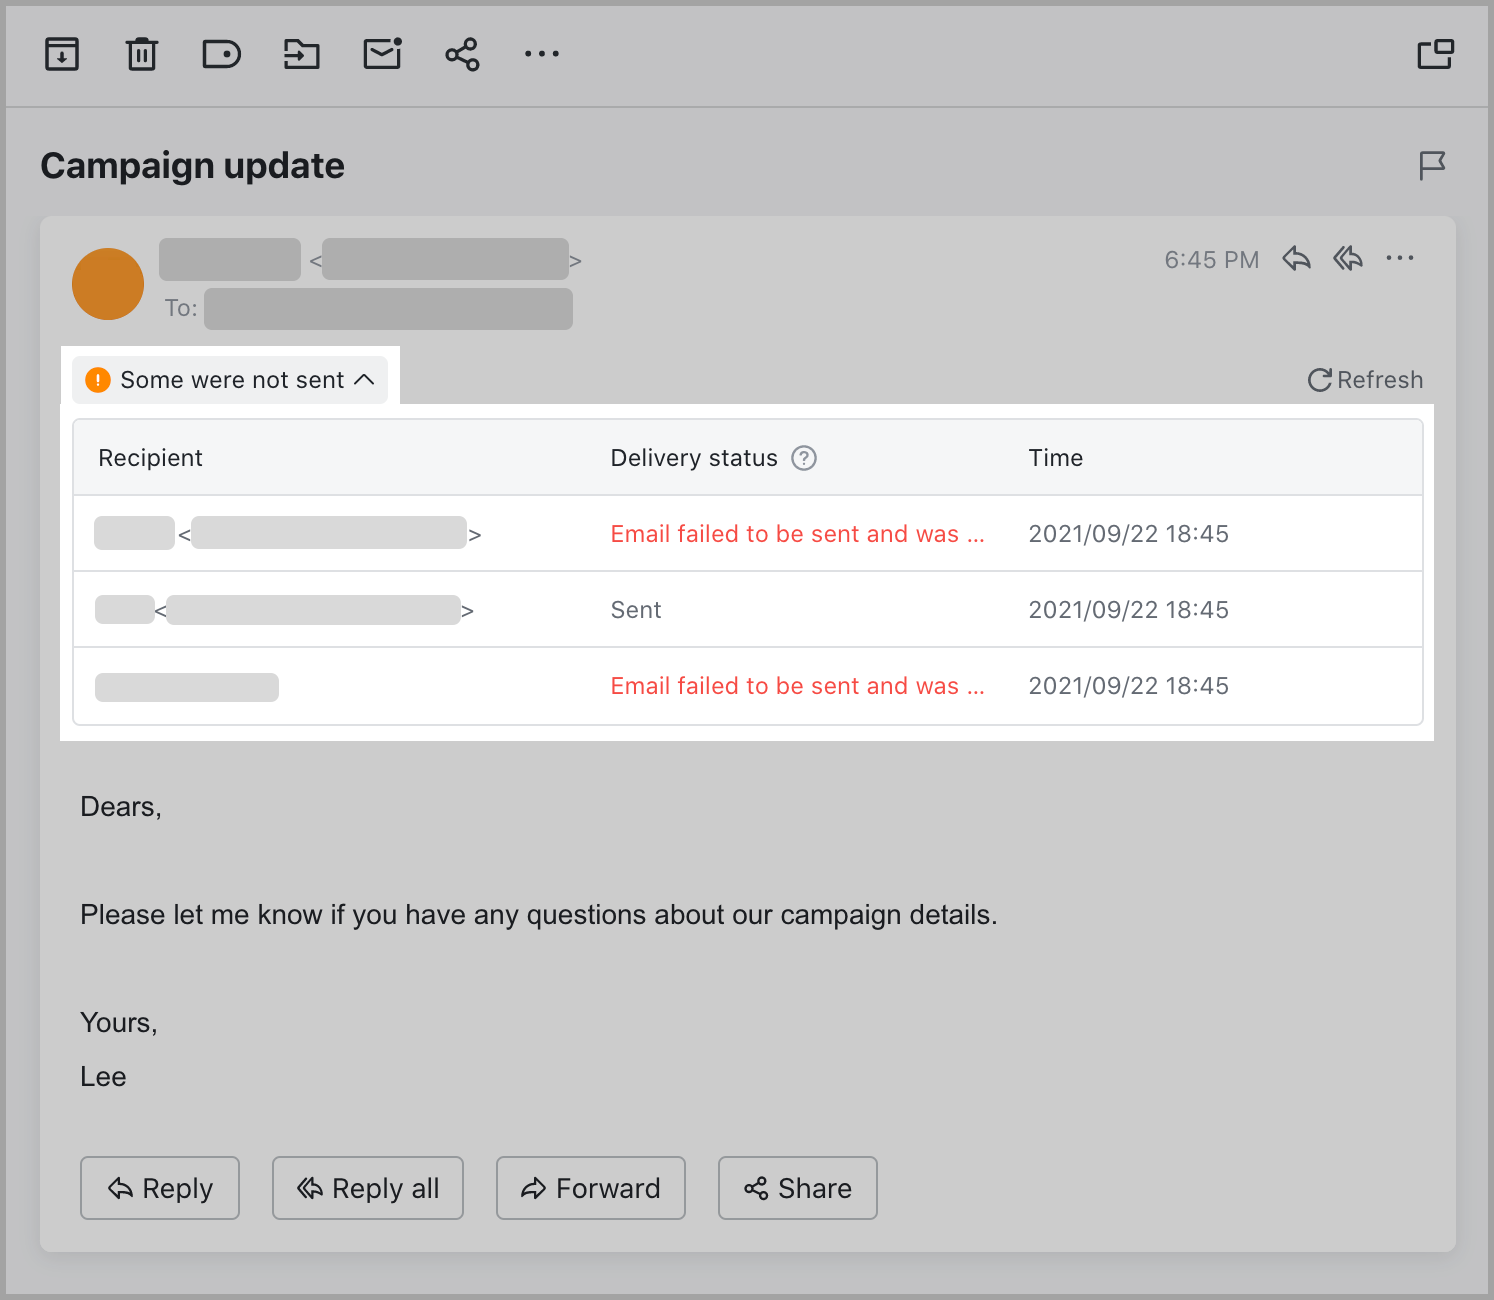Move the email to another folder
Viewport: 1494px width, 1300px height.
pos(301,55)
